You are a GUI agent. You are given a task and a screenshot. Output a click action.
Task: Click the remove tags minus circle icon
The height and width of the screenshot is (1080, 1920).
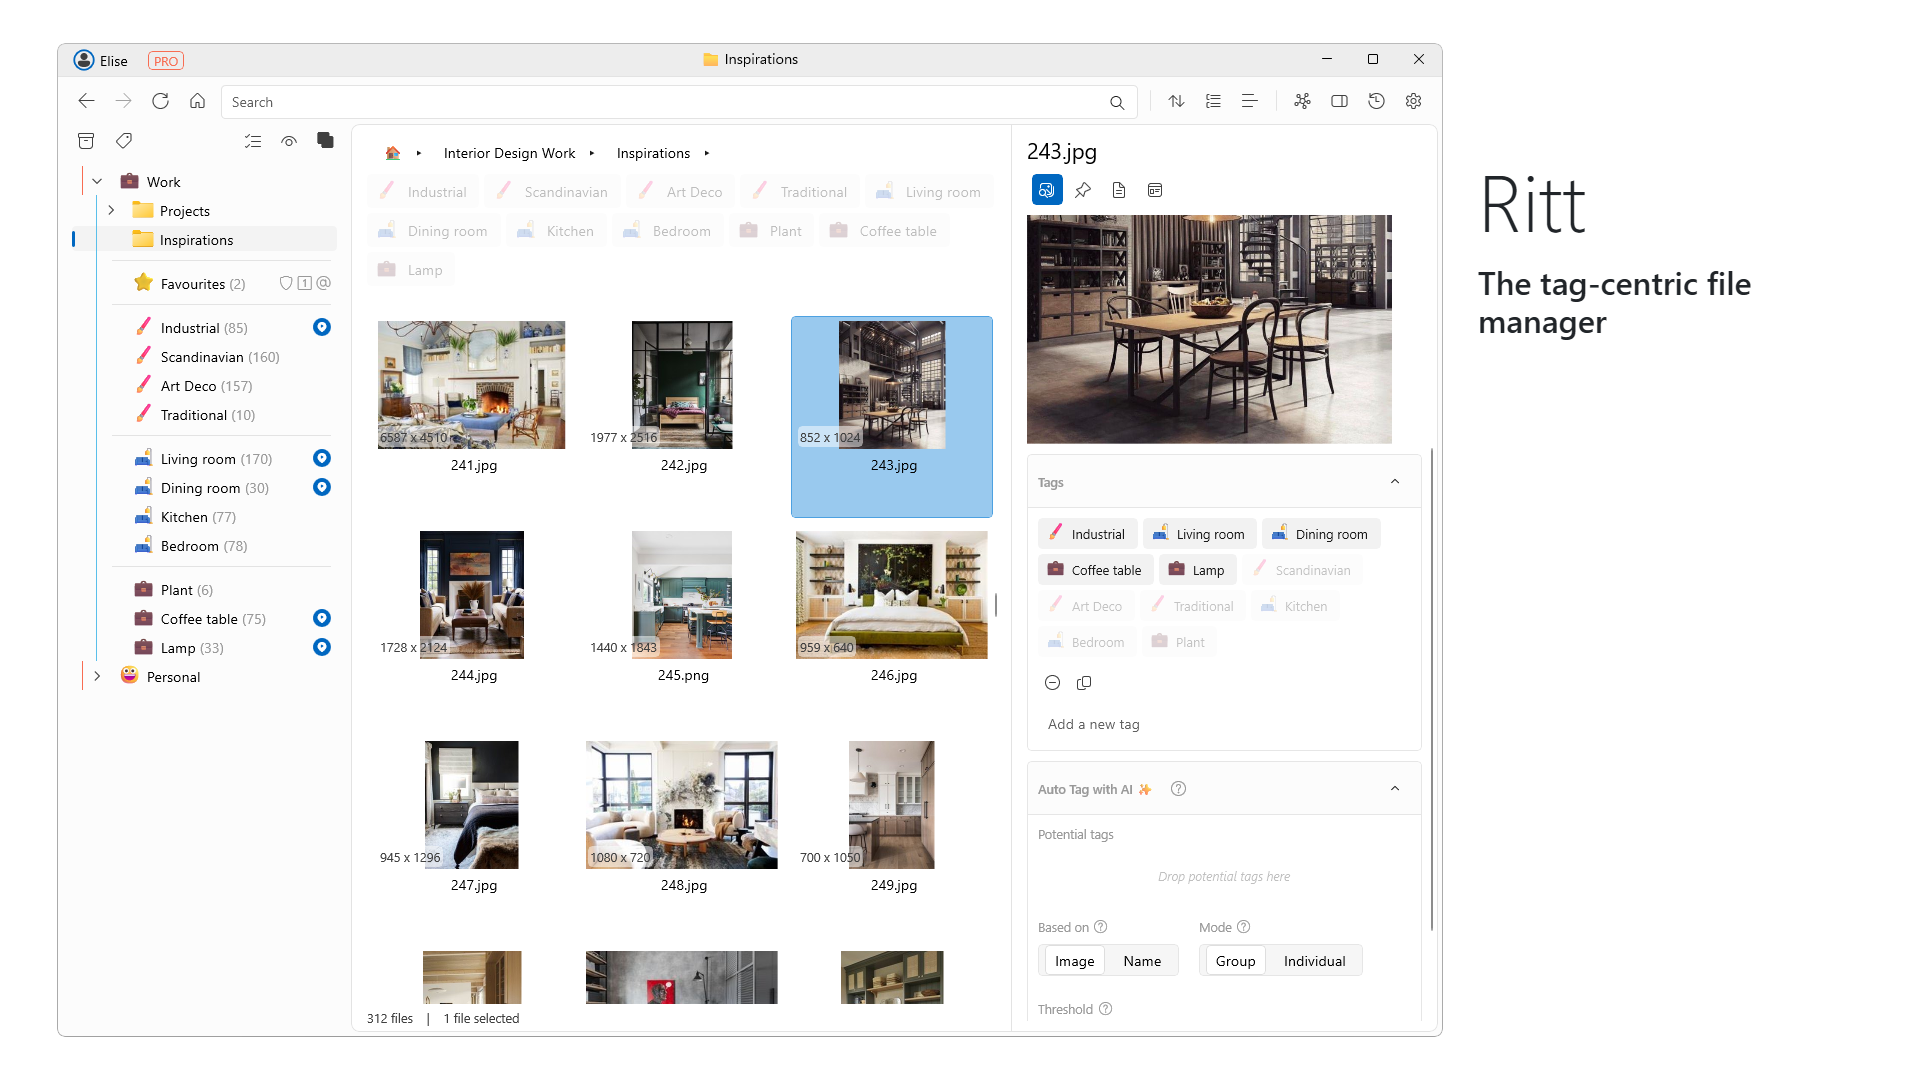coord(1052,683)
